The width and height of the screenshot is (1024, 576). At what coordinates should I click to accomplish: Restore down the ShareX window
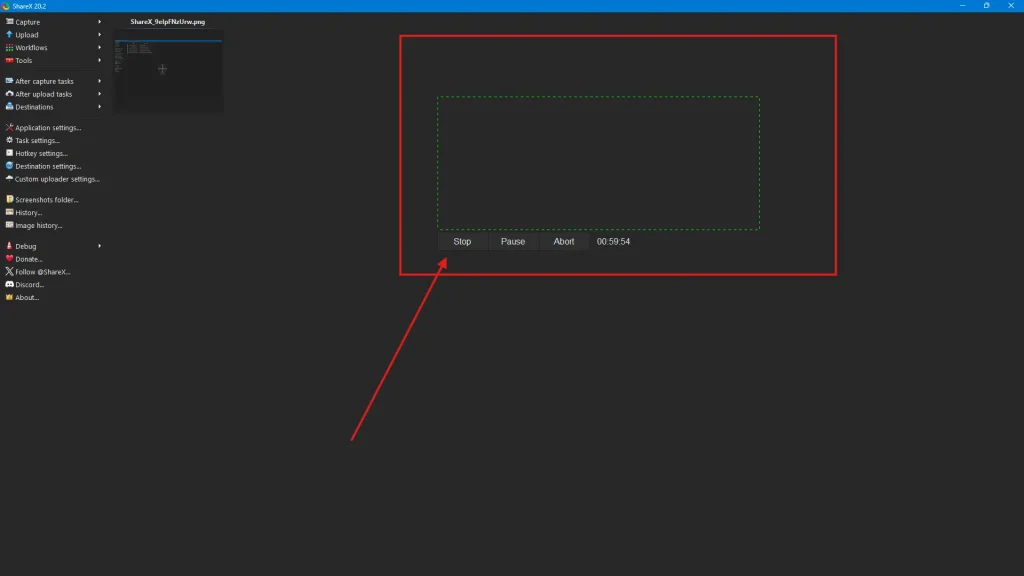986,6
